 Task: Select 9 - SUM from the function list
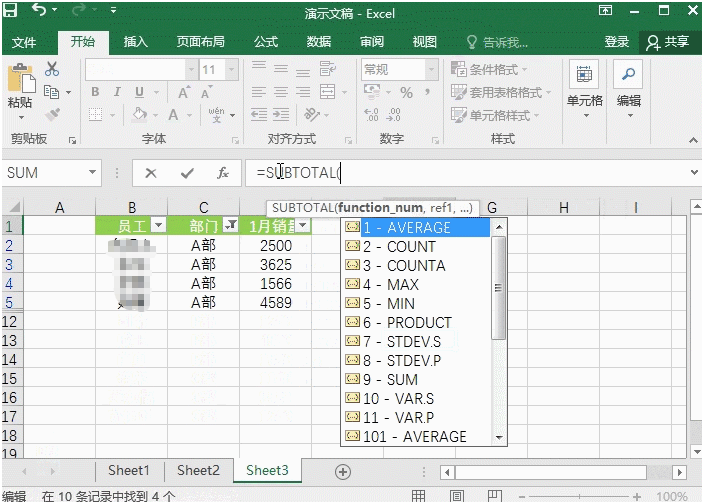point(415,380)
